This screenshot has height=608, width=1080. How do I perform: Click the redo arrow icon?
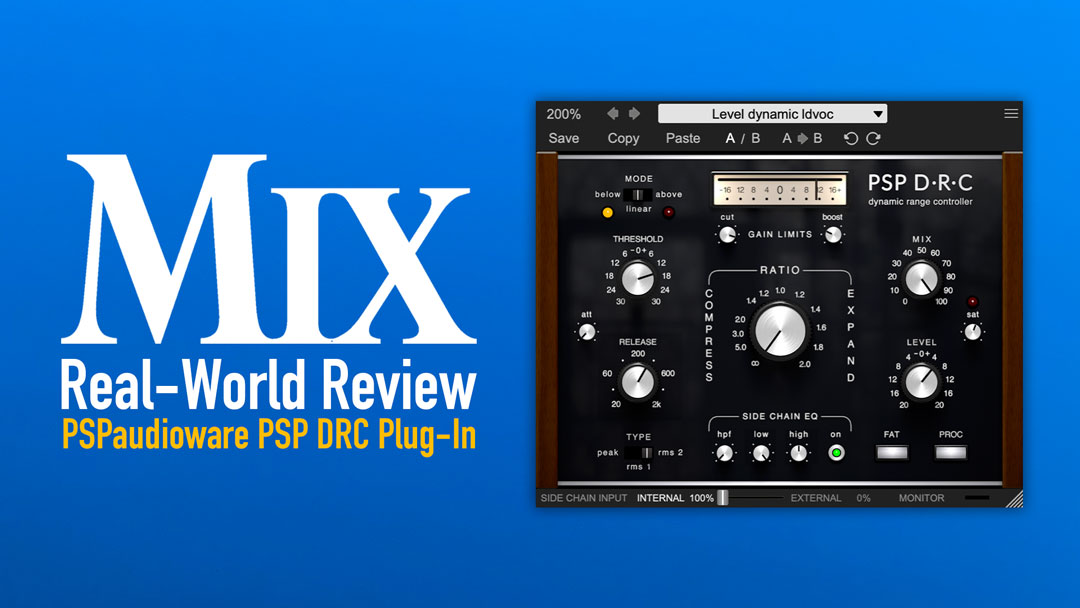[x=873, y=139]
